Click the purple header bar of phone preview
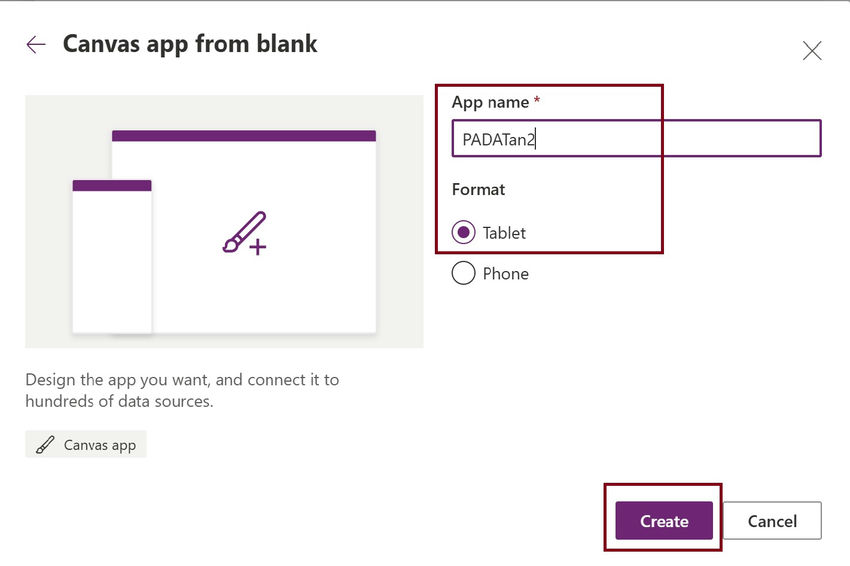The image size is (850, 566). 112,185
